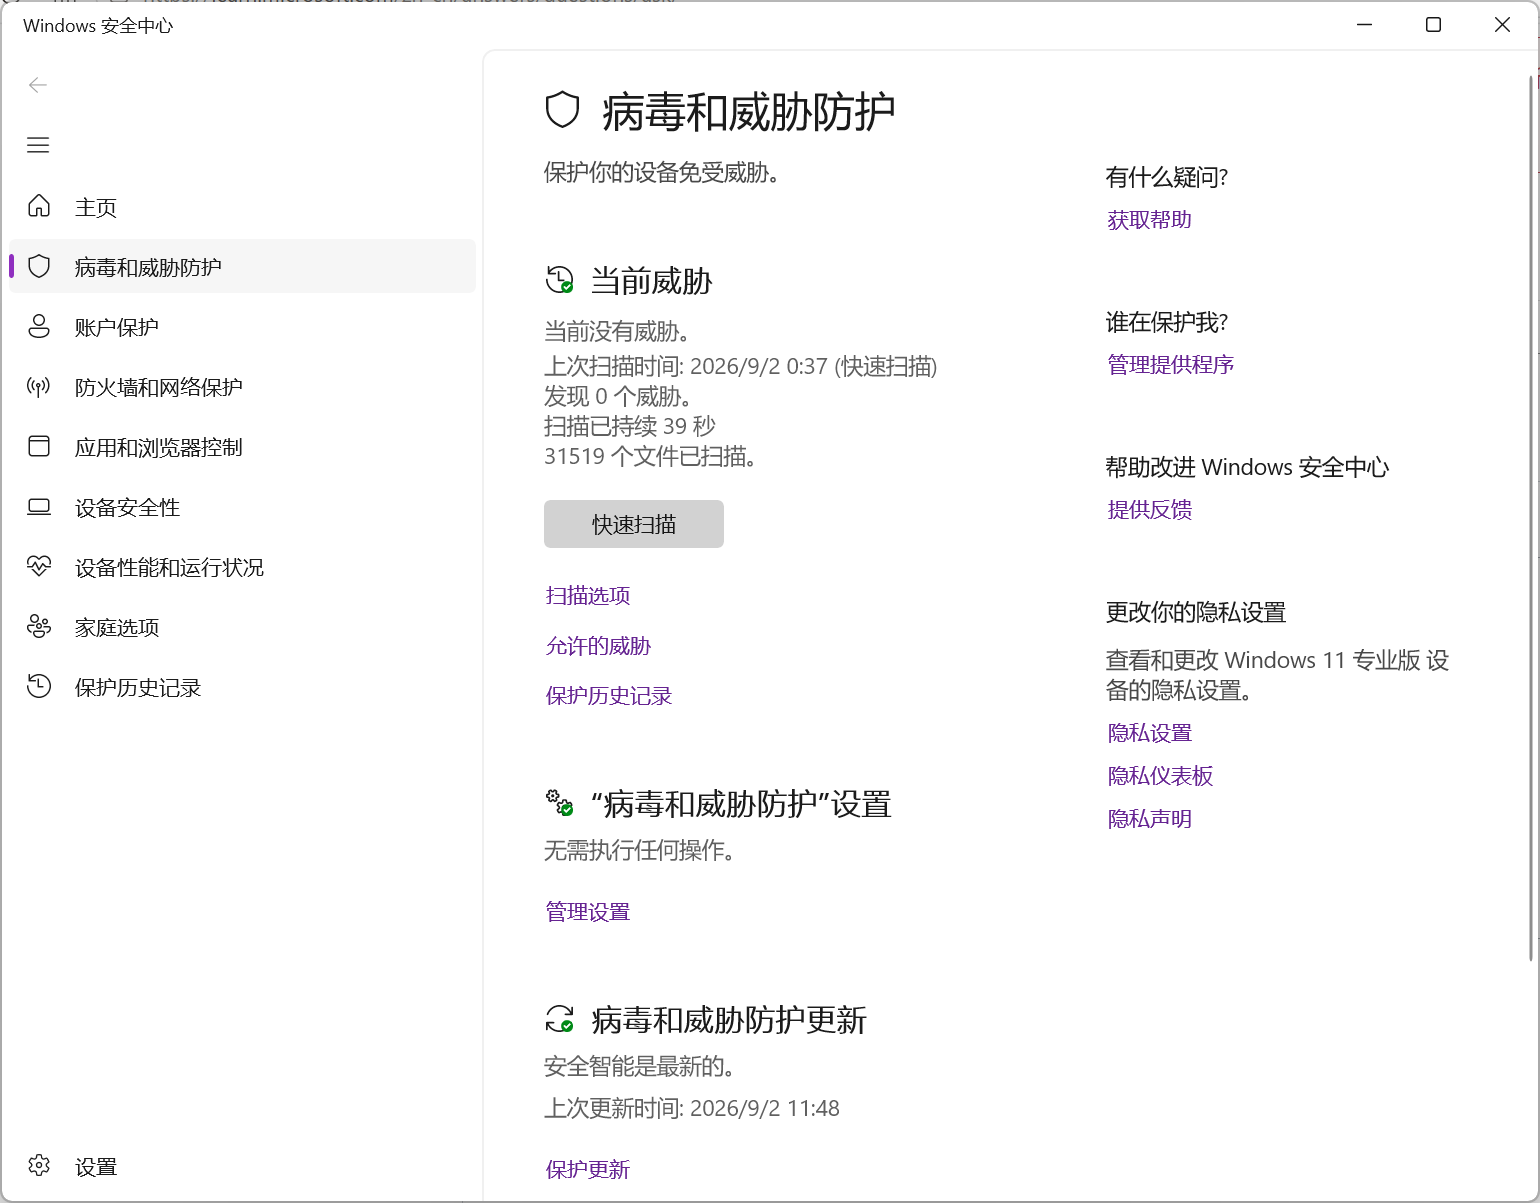
Task: Click the 当前威胁 scan status icon
Action: point(560,280)
